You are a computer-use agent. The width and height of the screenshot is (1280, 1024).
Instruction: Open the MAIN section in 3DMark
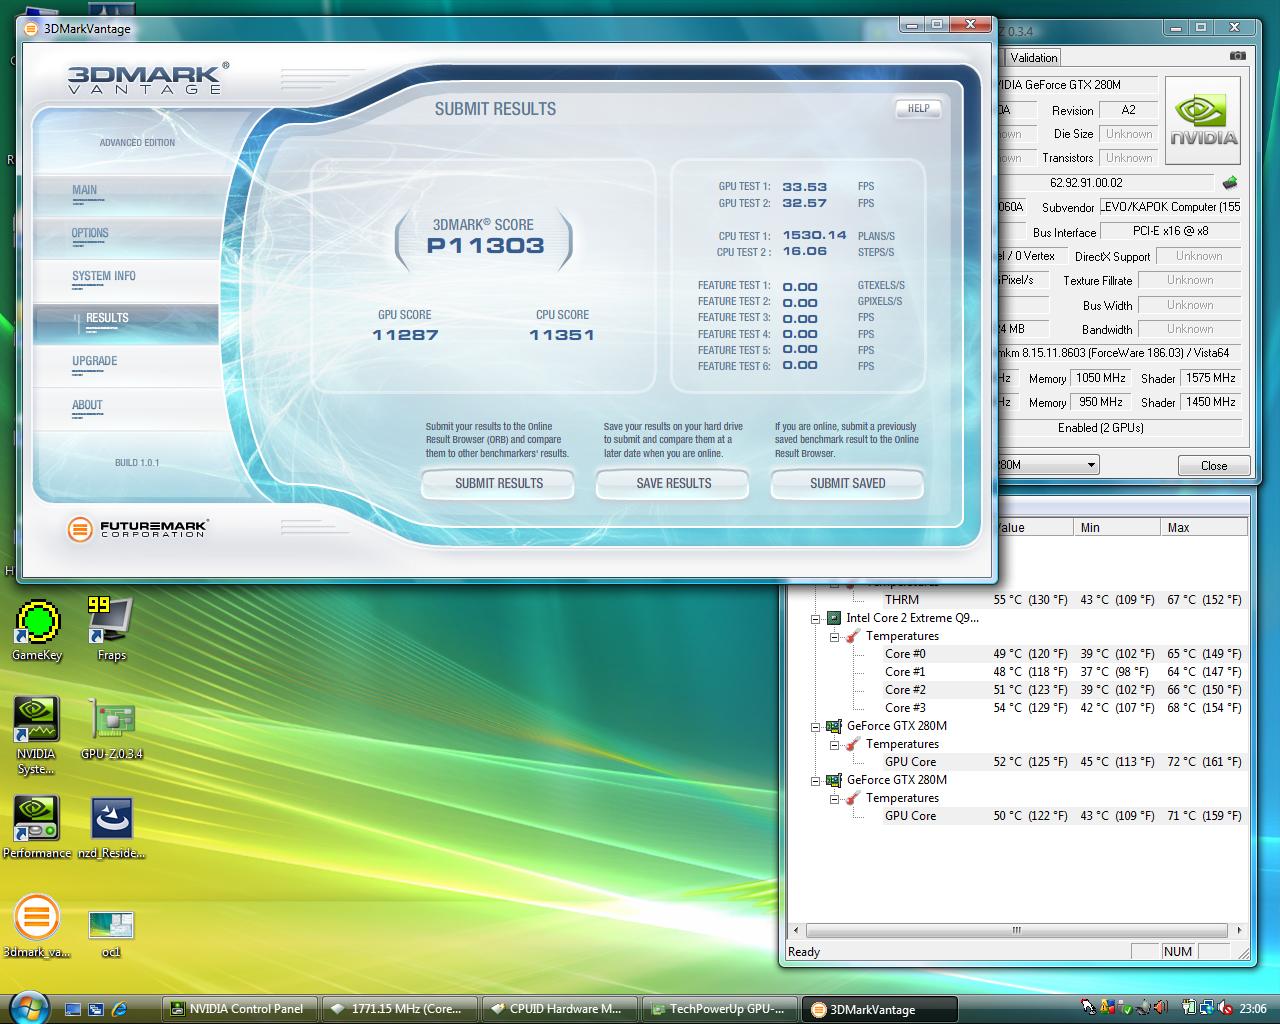point(126,194)
